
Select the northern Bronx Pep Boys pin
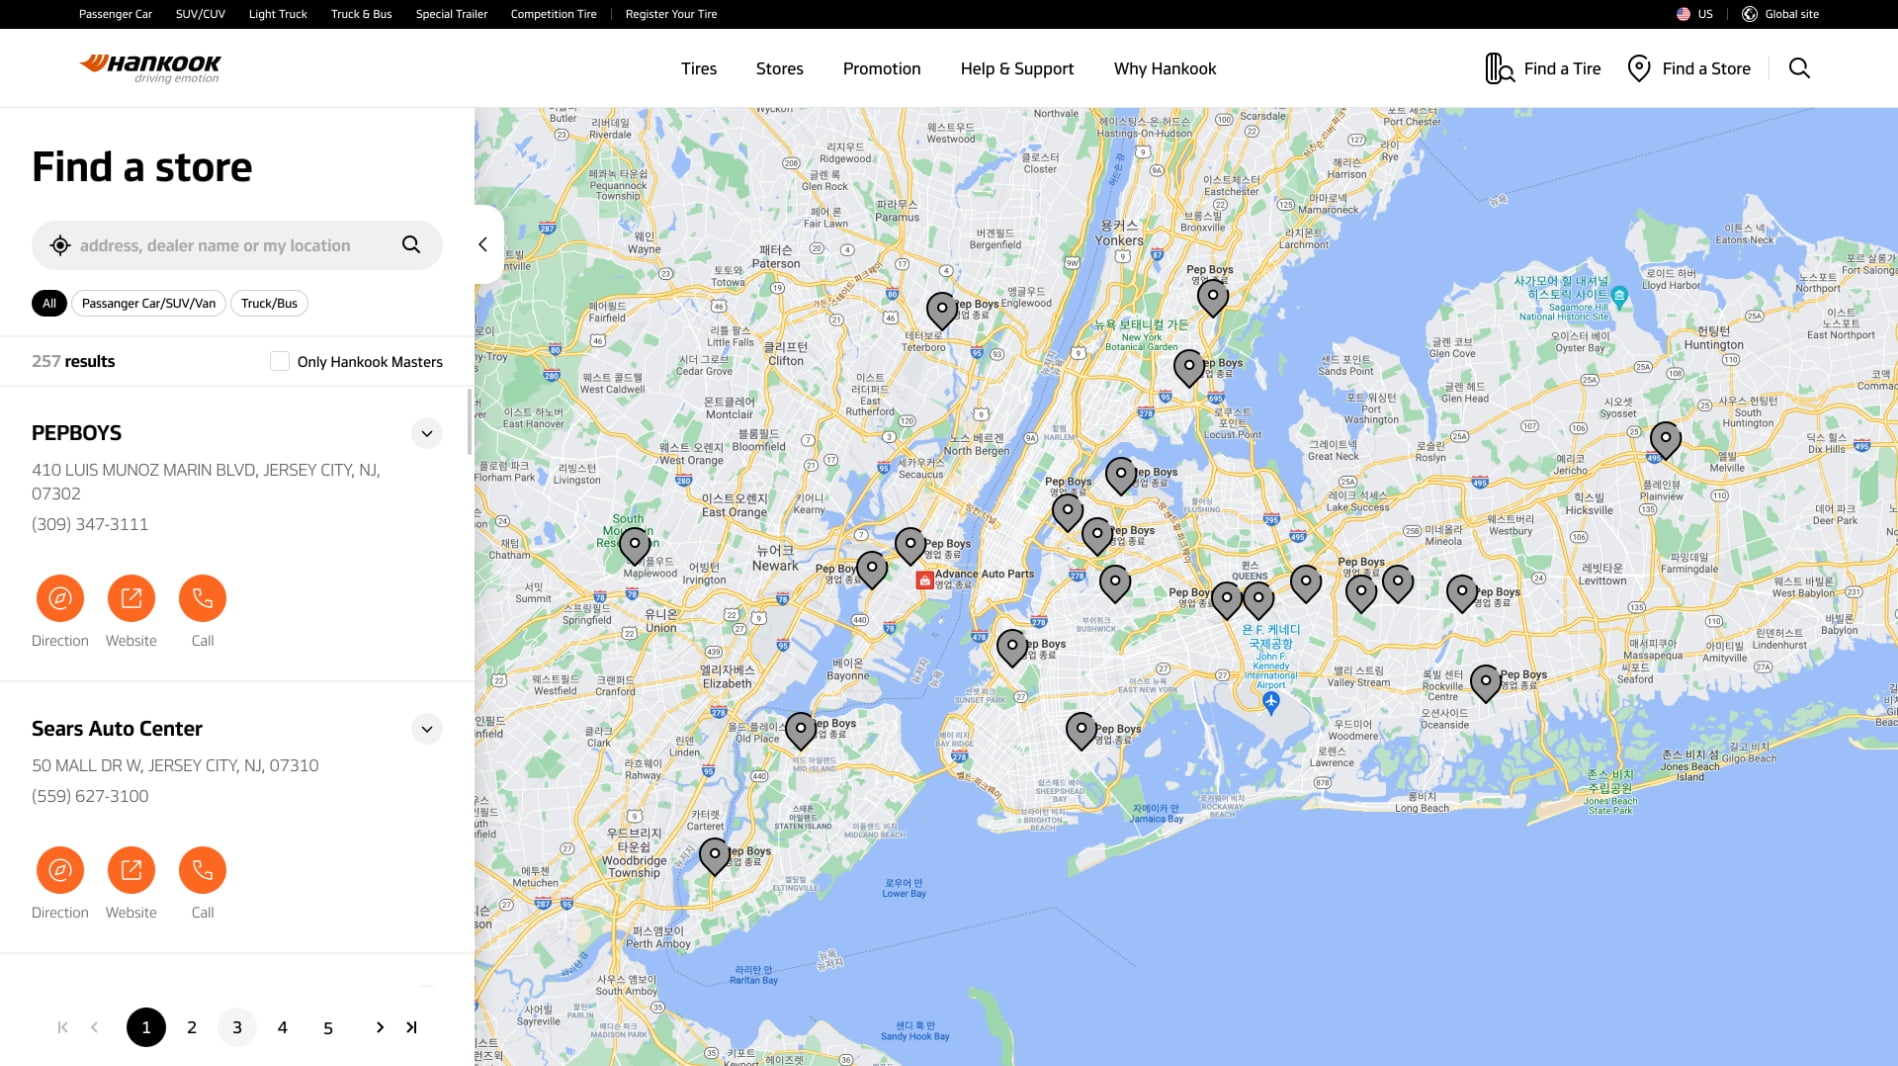[1212, 298]
